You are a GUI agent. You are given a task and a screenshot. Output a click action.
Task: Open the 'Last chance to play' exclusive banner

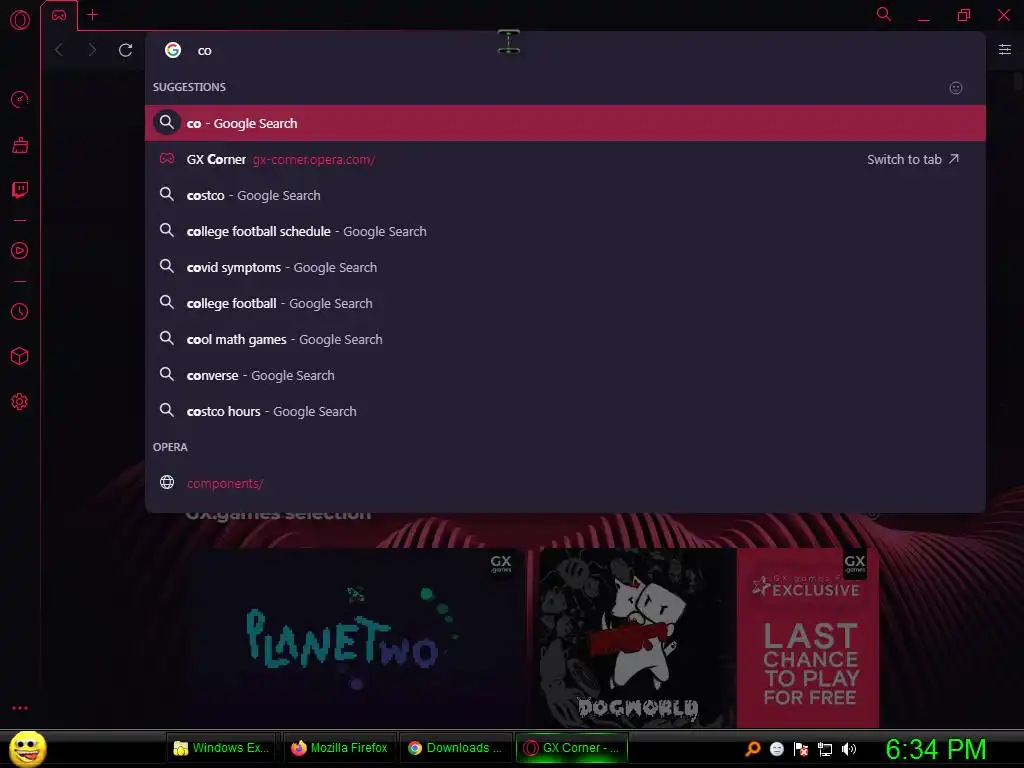point(808,637)
